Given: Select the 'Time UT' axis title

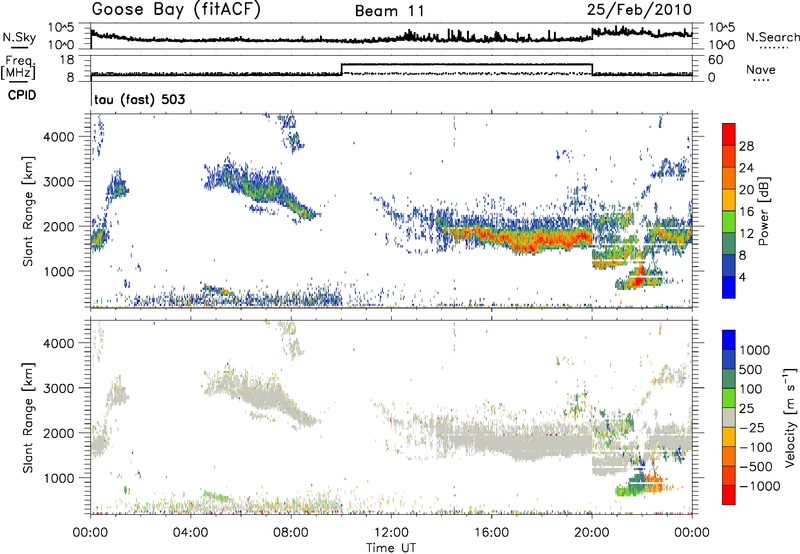Looking at the screenshot, I should (391, 548).
